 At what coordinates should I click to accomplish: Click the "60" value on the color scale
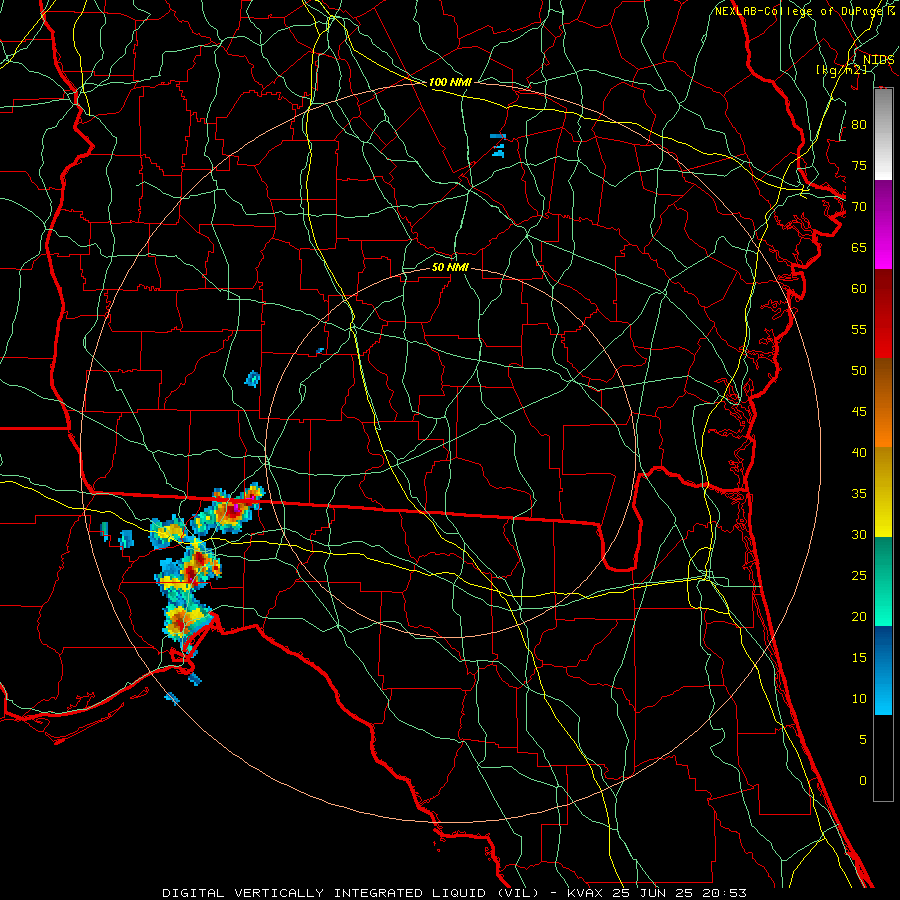[859, 289]
